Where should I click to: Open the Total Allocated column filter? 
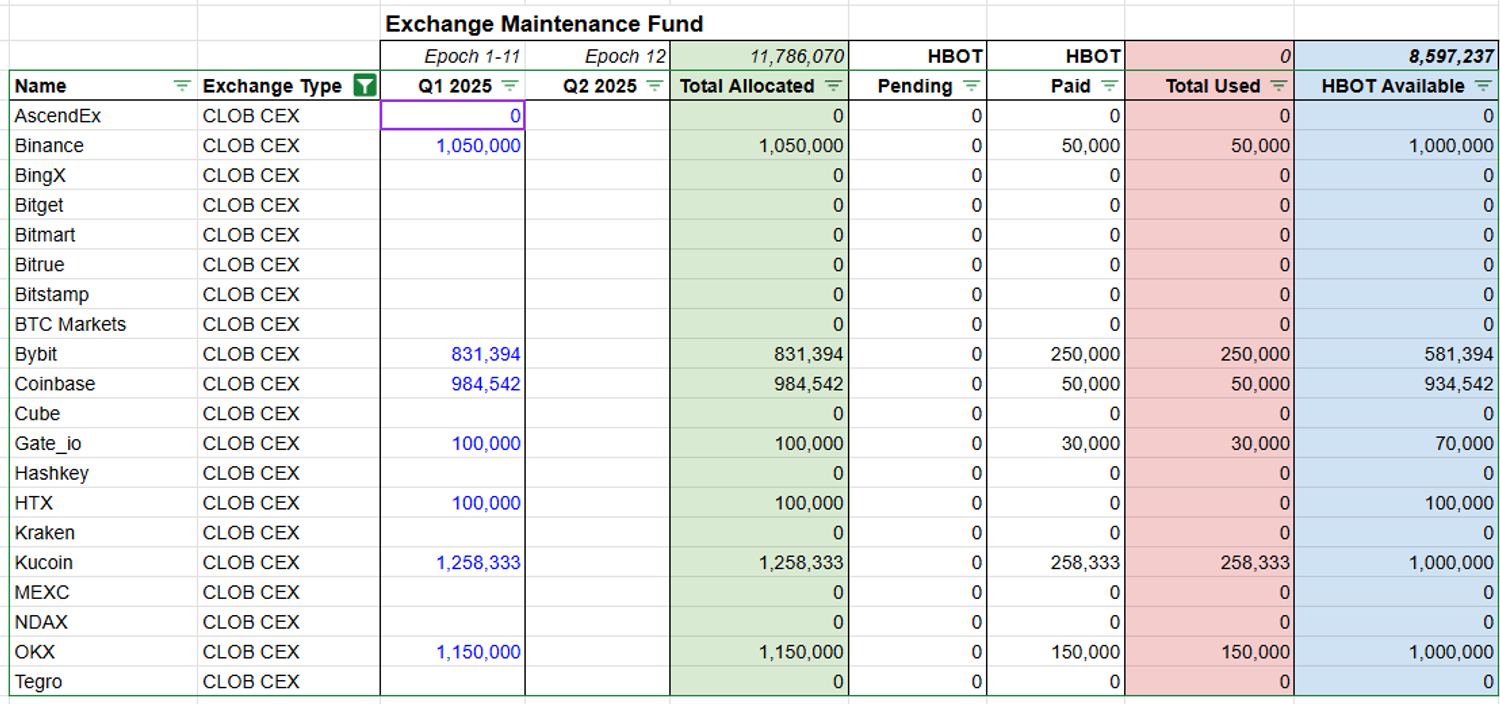(x=833, y=86)
